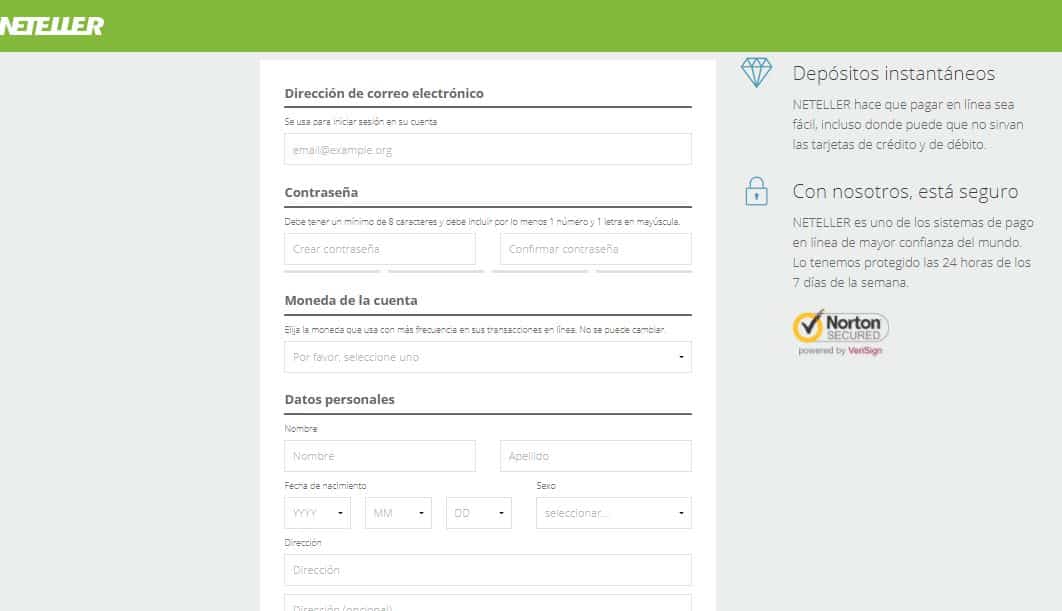Focus the Crear contraseña field

tap(380, 249)
